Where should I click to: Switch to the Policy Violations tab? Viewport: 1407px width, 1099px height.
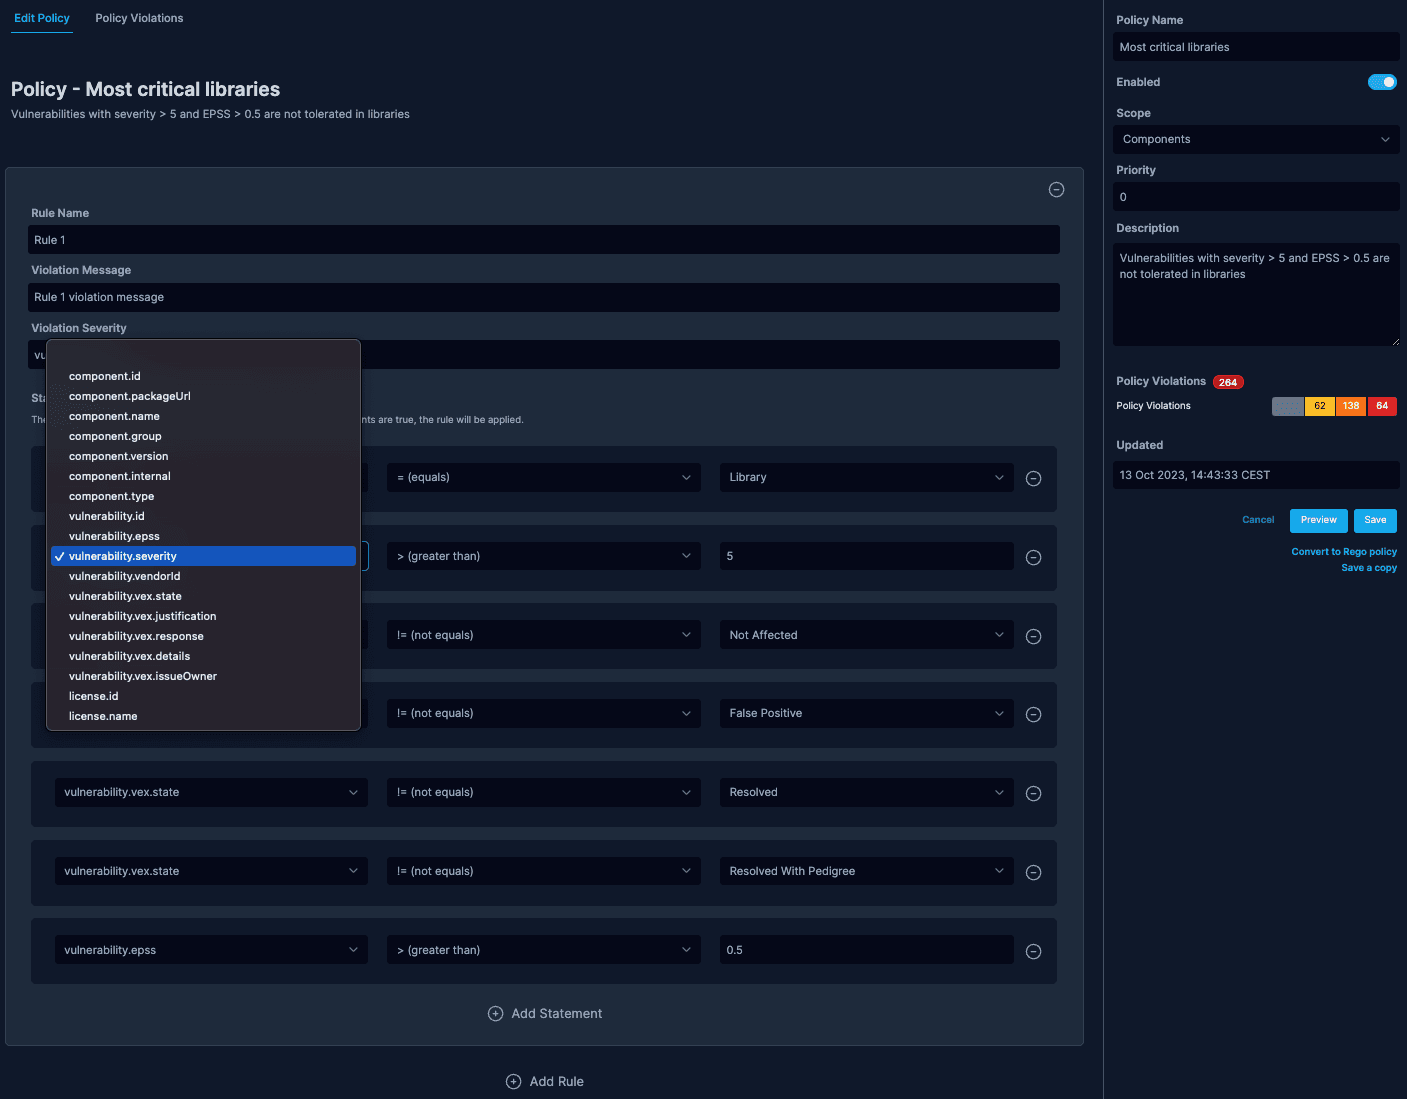click(x=139, y=17)
